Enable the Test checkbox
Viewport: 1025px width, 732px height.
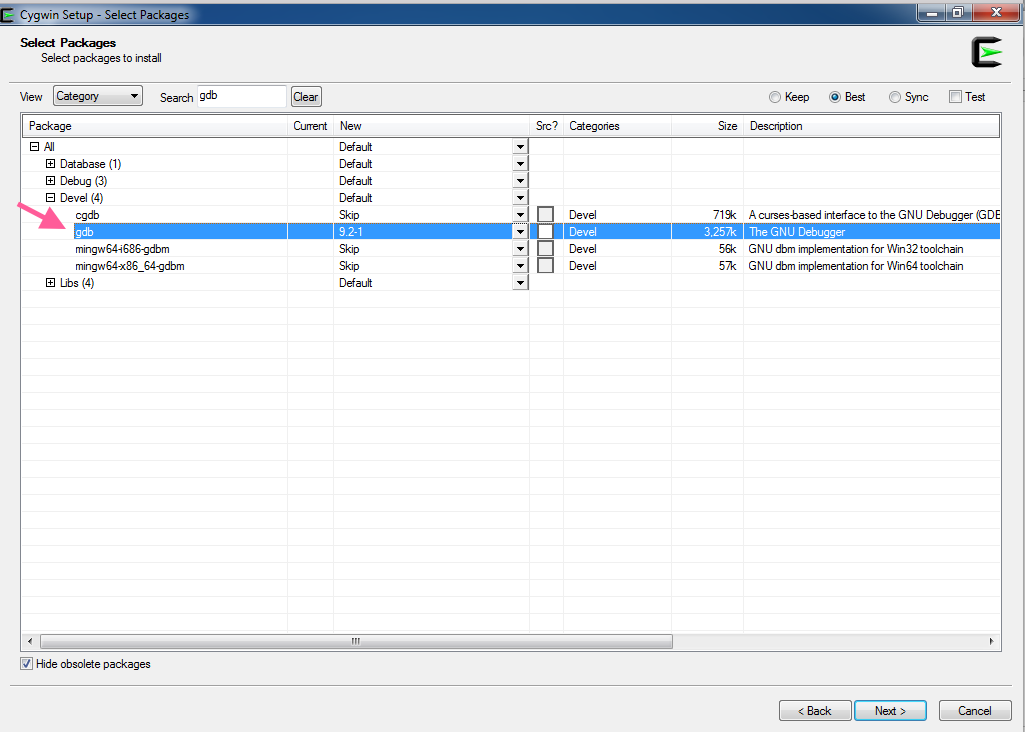[x=955, y=97]
